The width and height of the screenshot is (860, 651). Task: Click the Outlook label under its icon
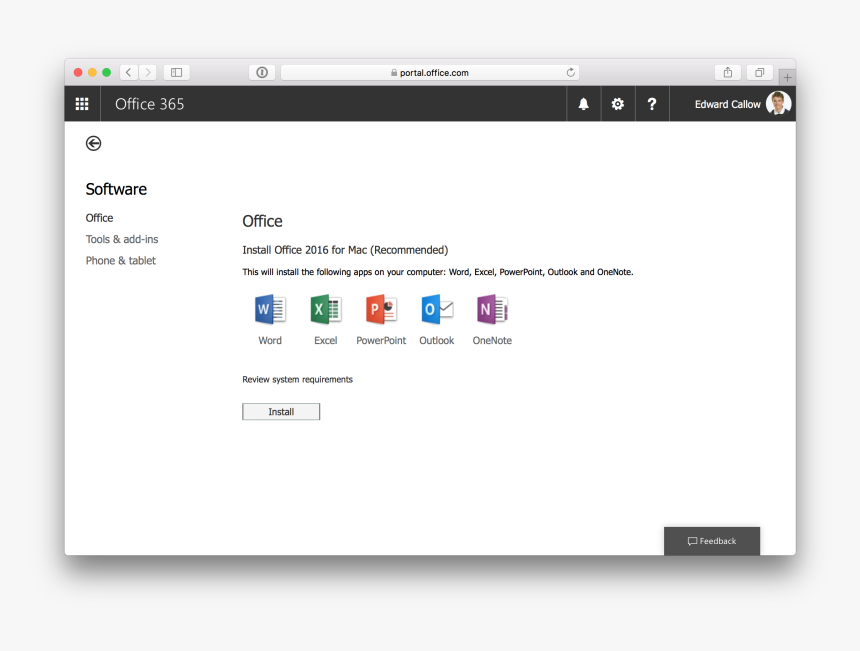[437, 341]
